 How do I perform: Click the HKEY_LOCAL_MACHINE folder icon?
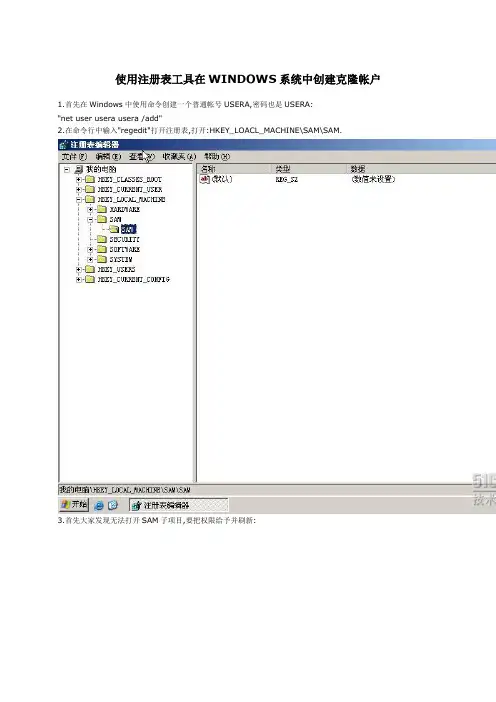(x=90, y=199)
